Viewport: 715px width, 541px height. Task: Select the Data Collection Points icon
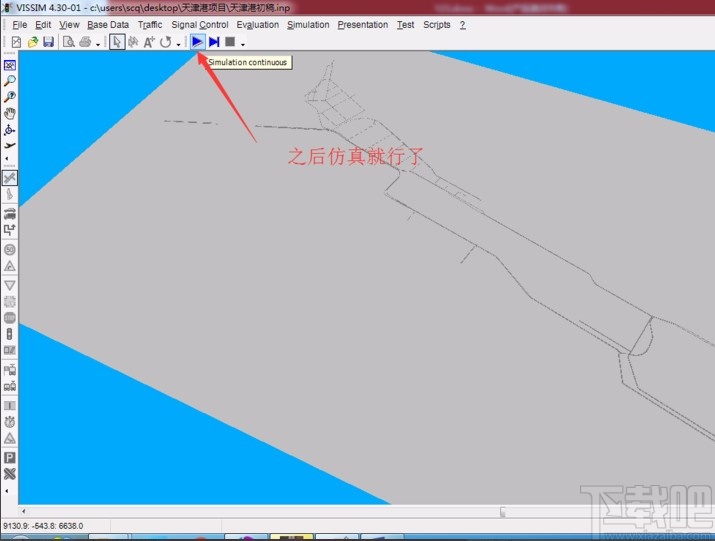click(x=10, y=406)
